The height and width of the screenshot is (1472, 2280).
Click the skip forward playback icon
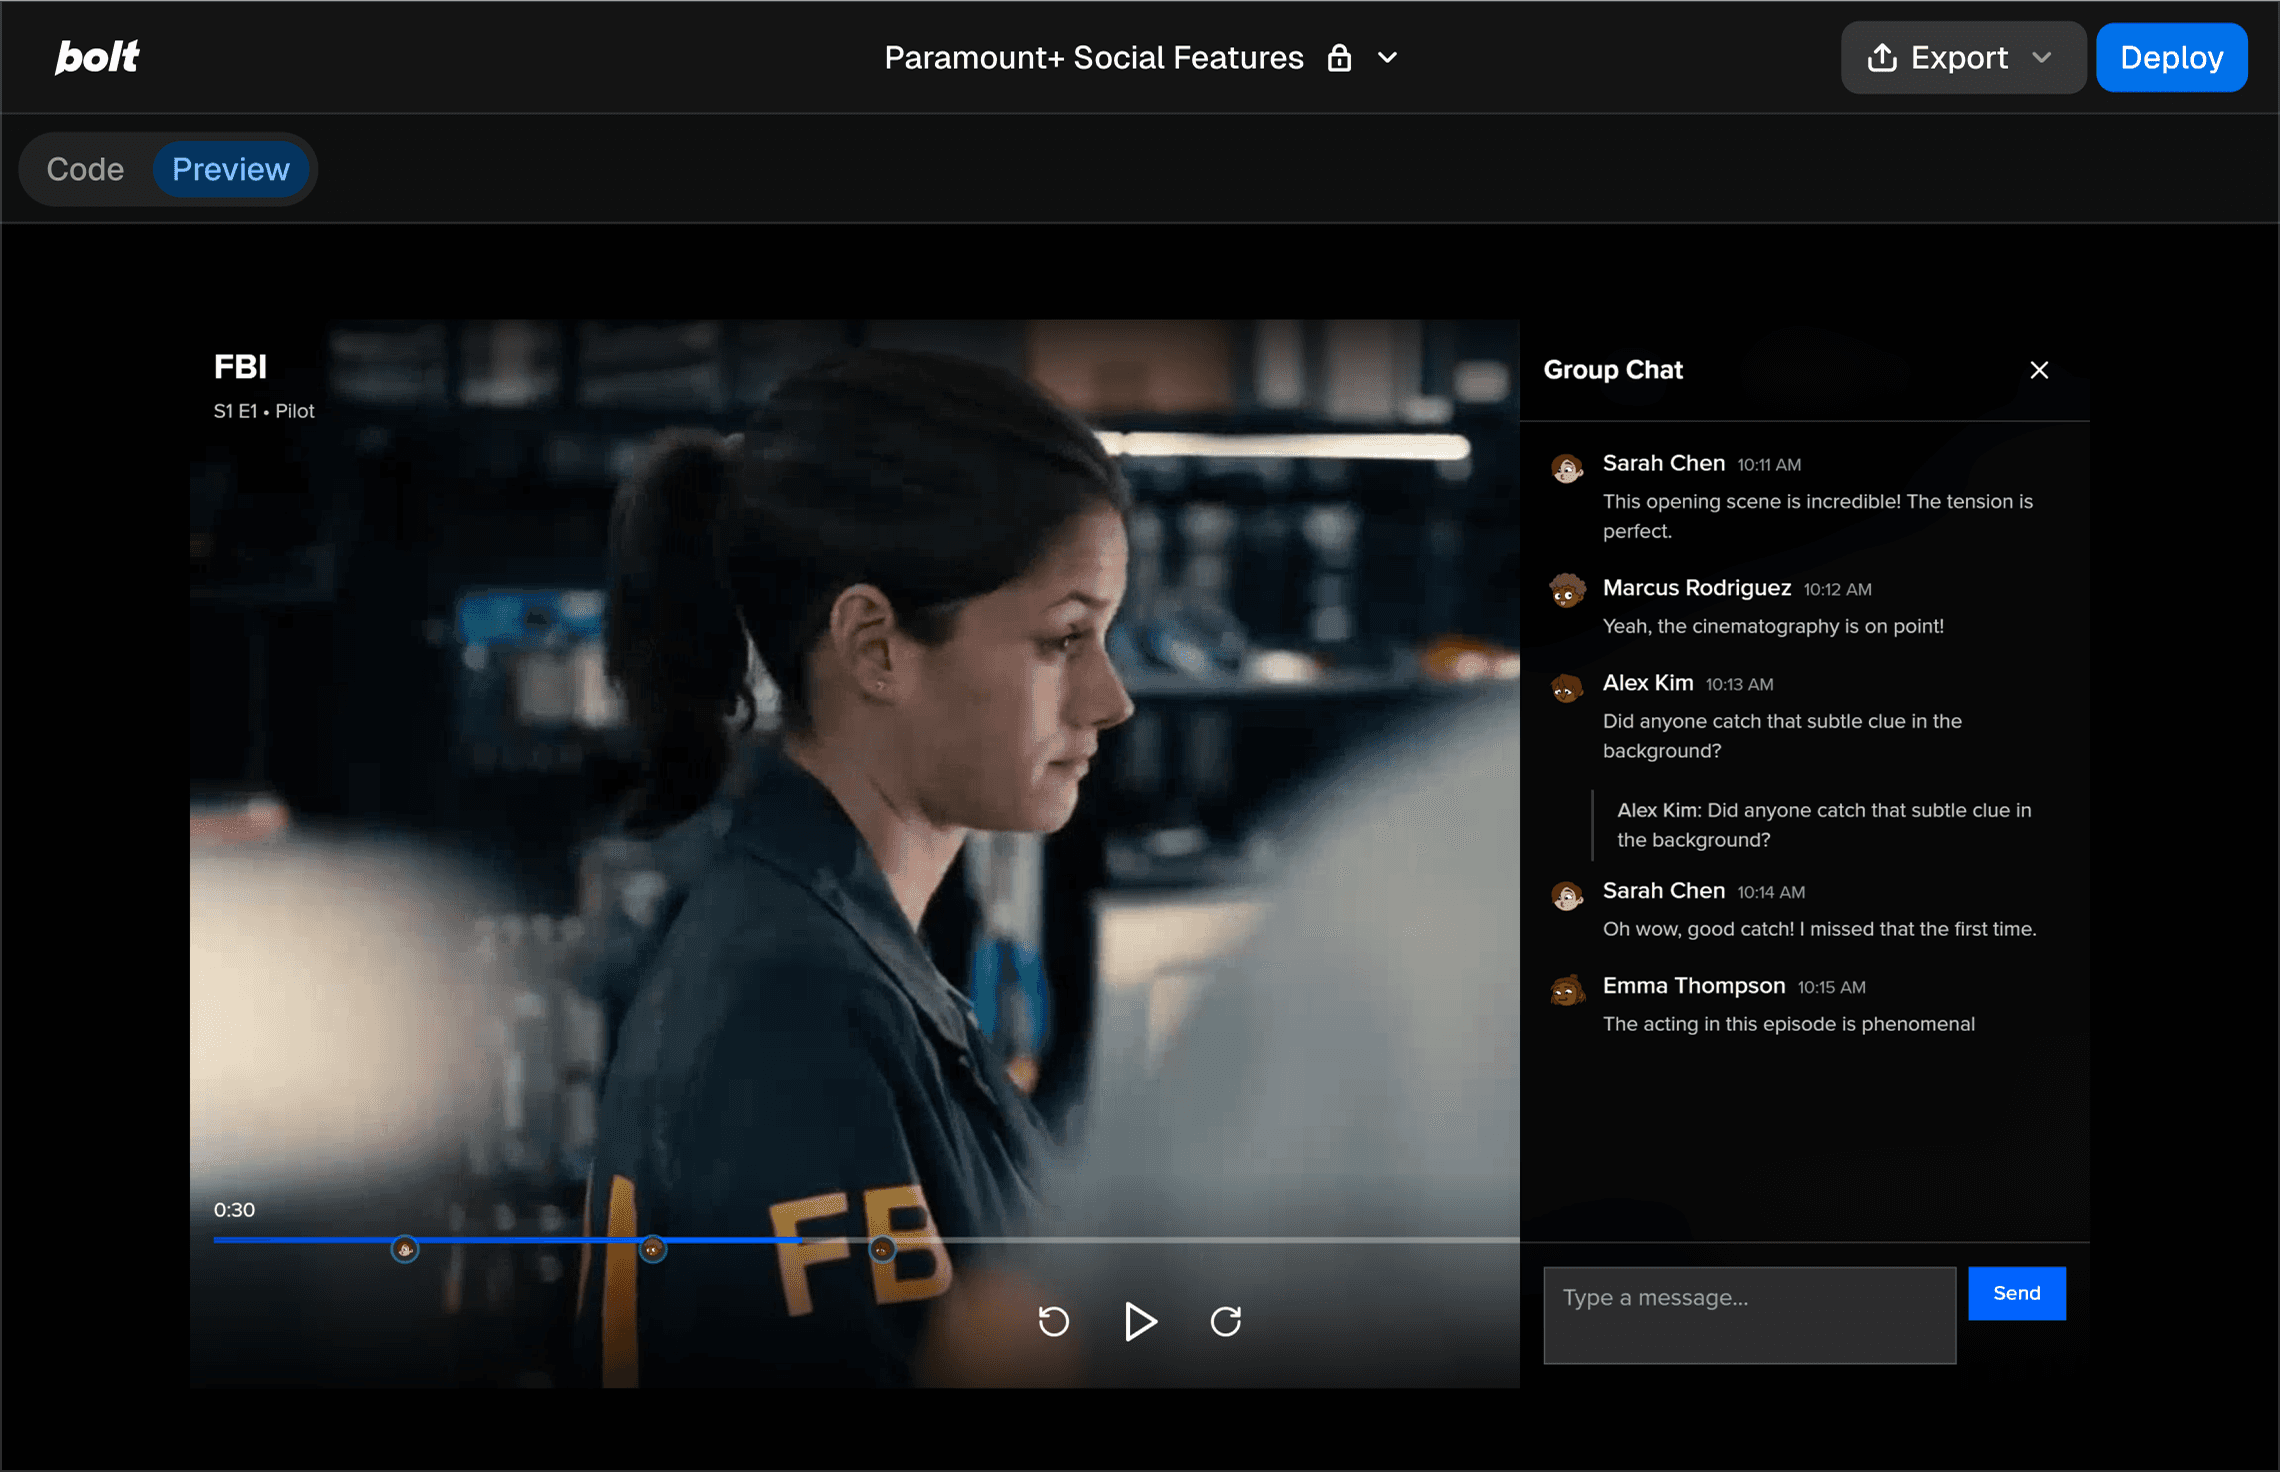pos(1226,1322)
